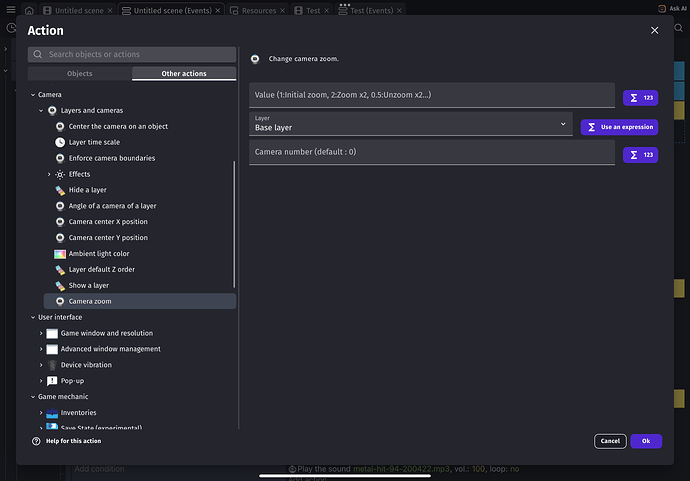
Task: Pick the Ambient light color action
Action: coord(99,254)
